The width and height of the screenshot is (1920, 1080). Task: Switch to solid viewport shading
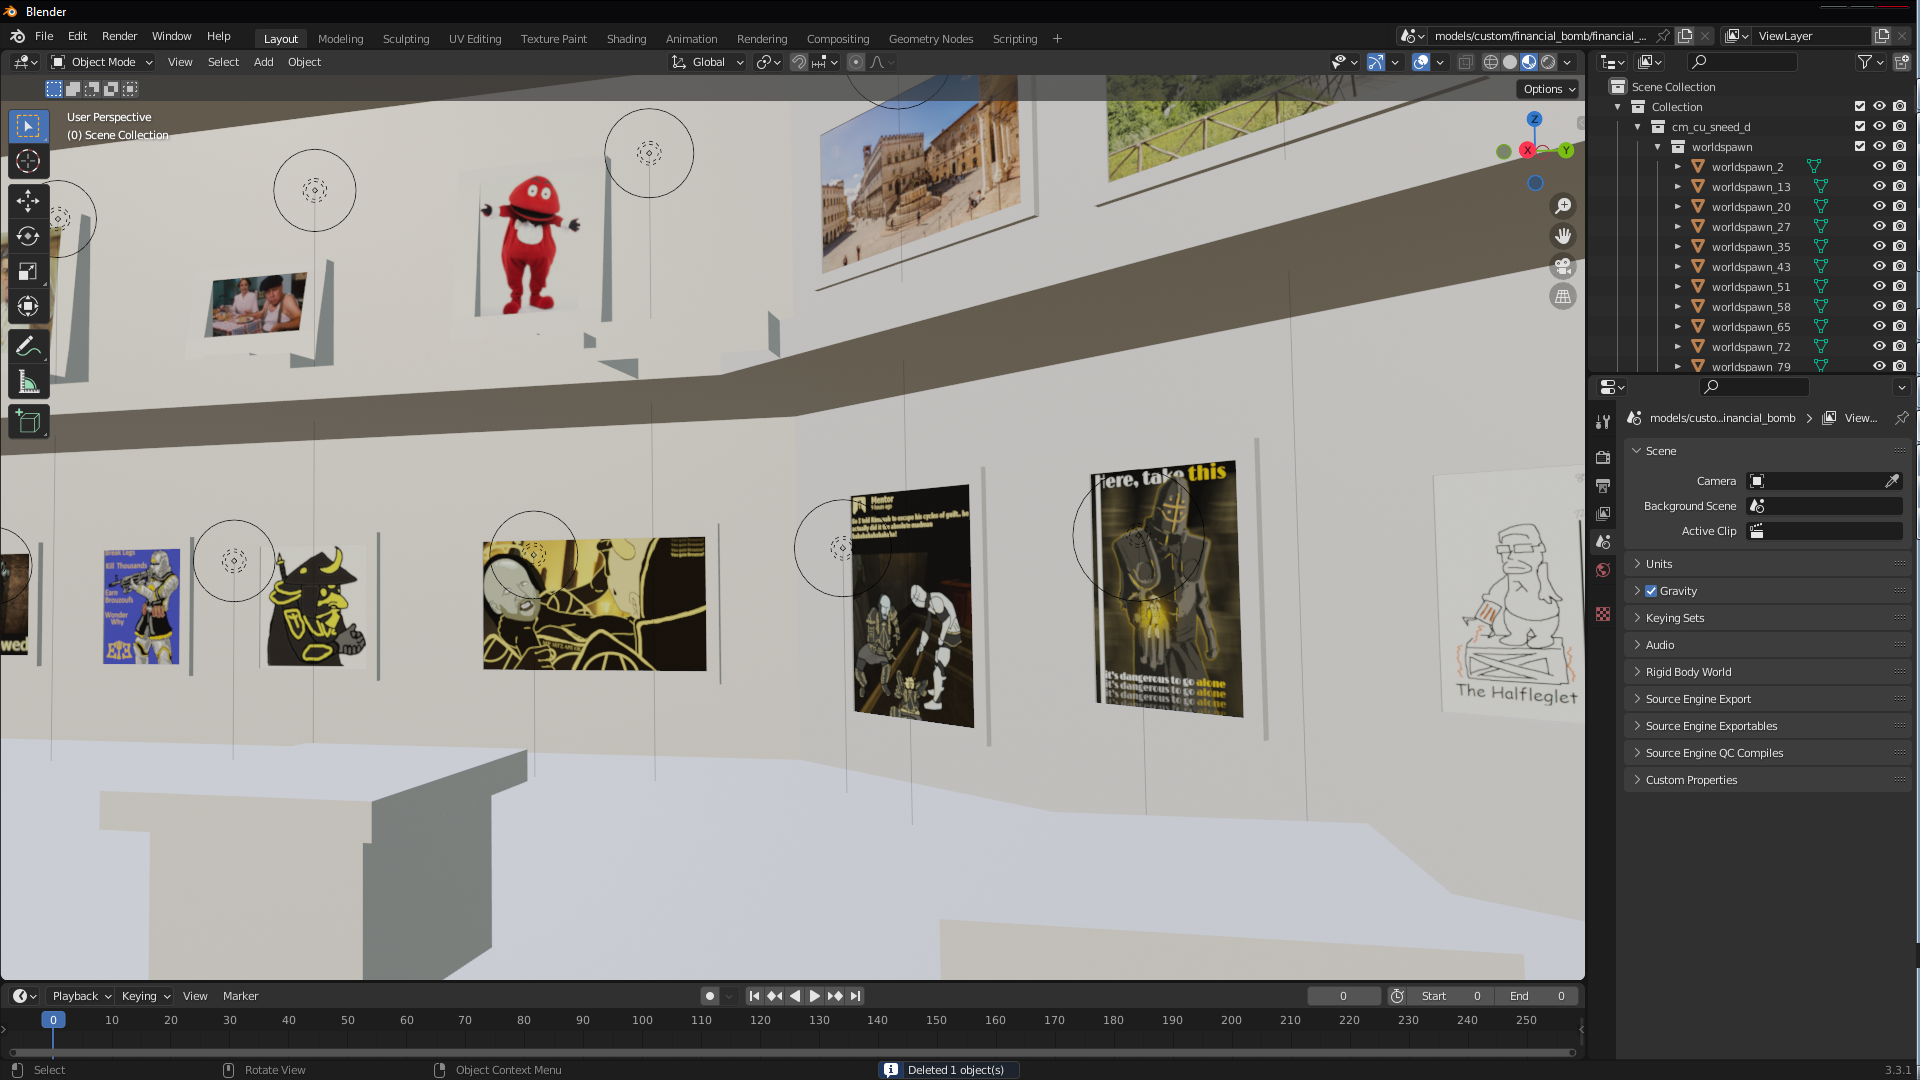[x=1510, y=62]
